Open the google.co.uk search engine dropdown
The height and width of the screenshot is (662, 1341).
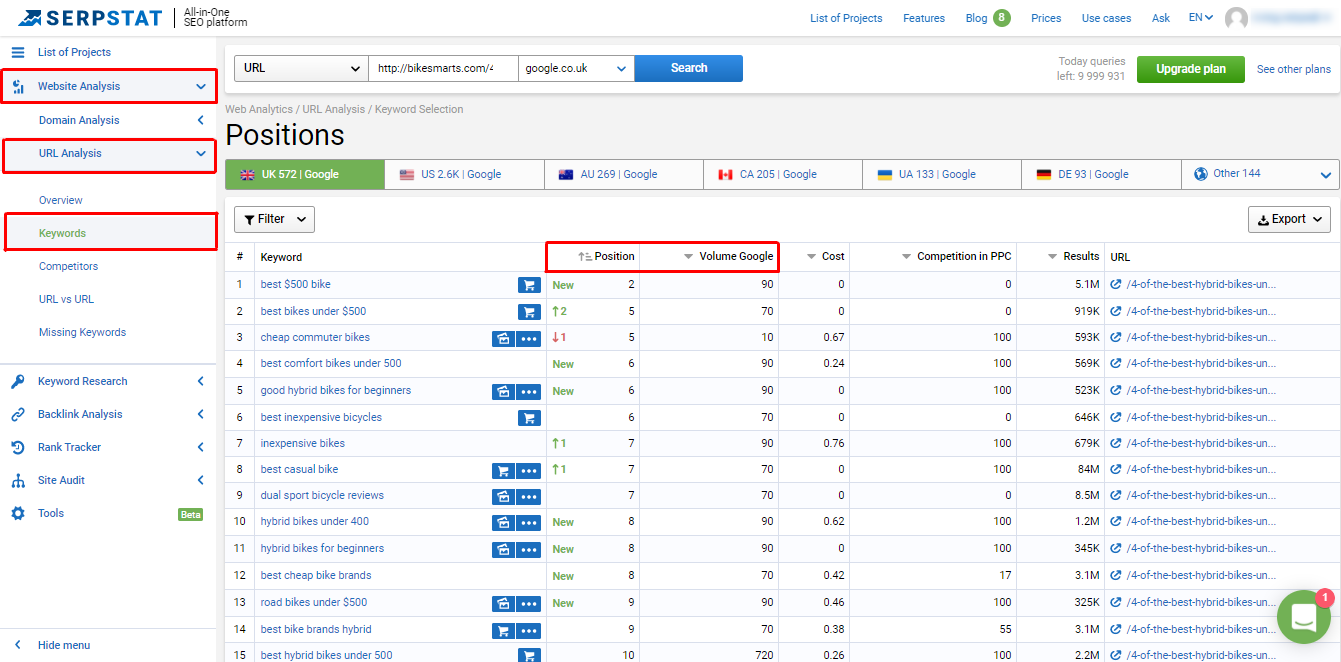[x=576, y=68]
